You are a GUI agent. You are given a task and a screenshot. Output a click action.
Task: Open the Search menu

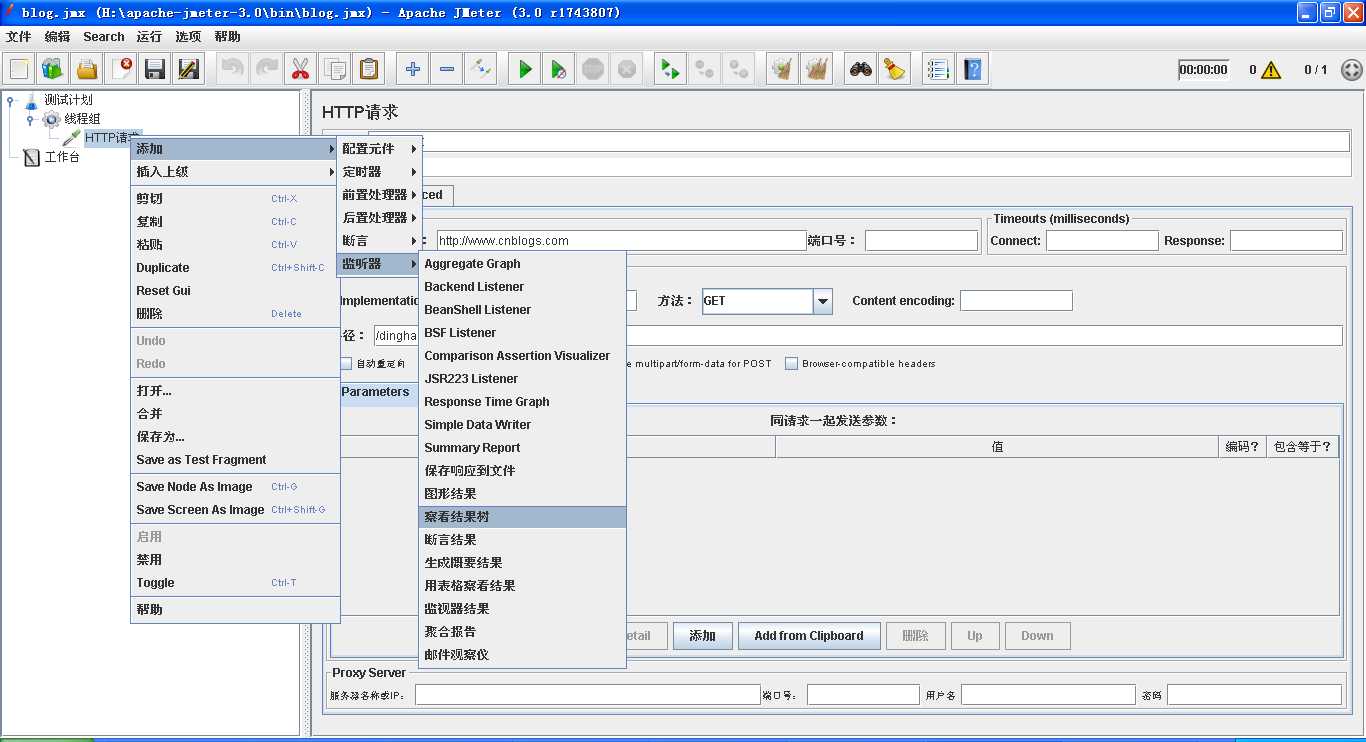(104, 36)
